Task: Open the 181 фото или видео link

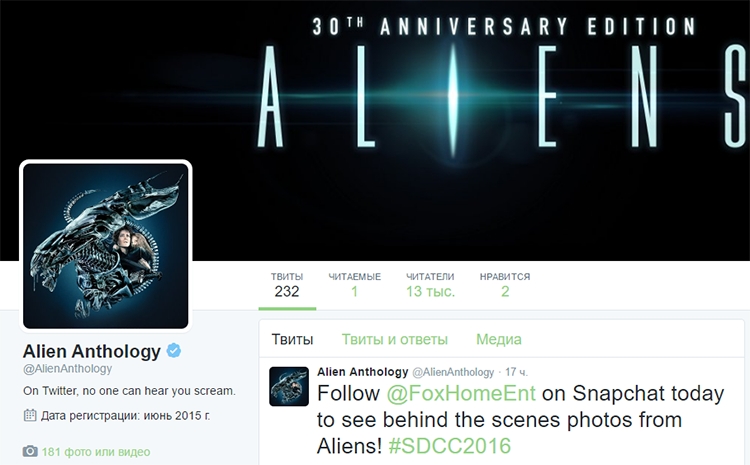Action: pyautogui.click(x=96, y=452)
